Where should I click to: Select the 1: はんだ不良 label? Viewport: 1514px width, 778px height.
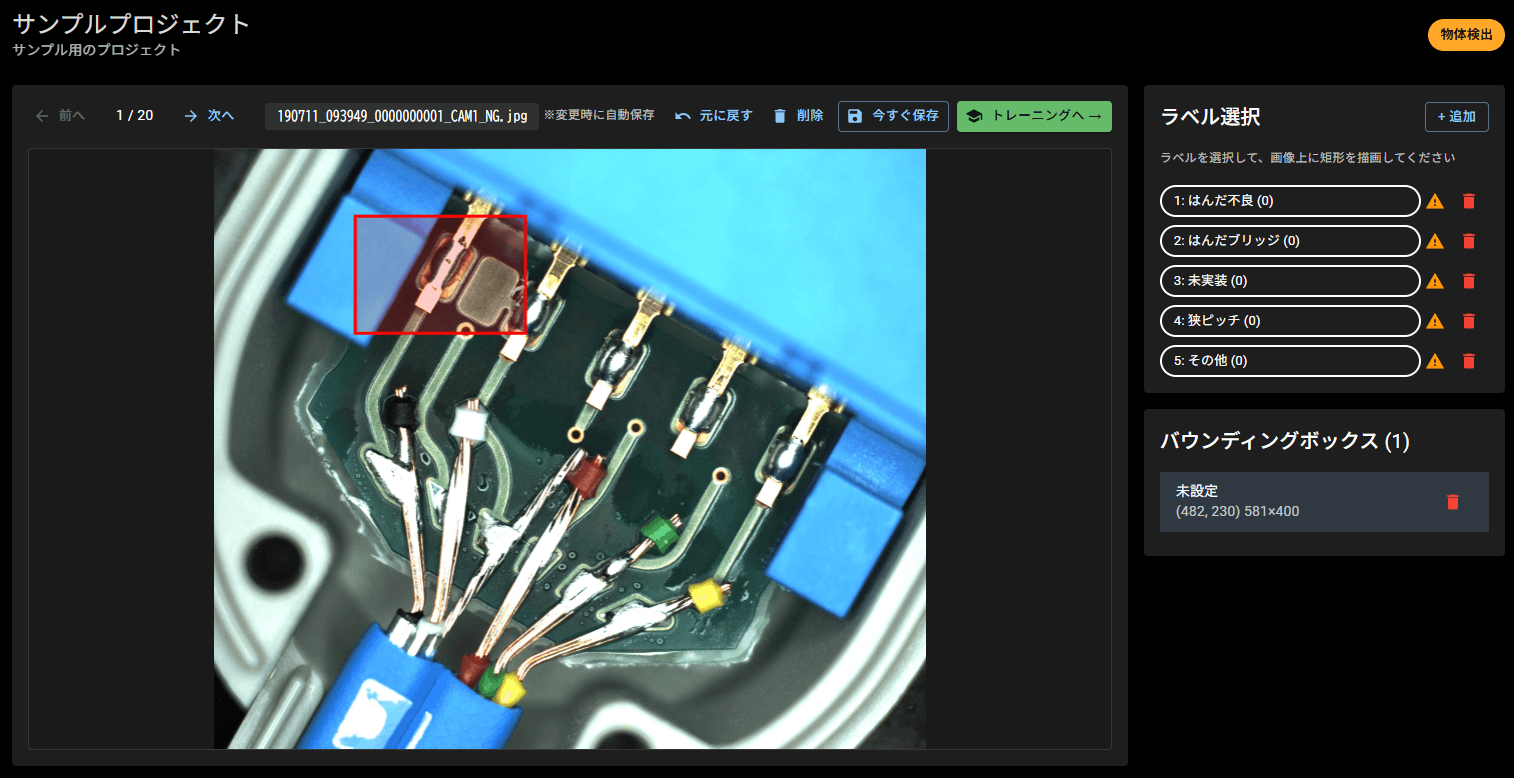pos(1289,201)
